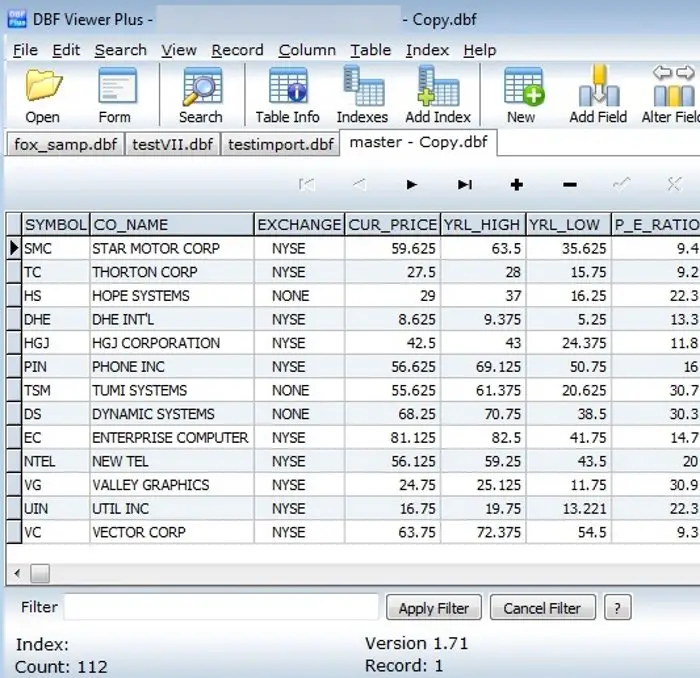Image resolution: width=700 pixels, height=678 pixels.
Task: Click the horizontal scrollbar left arrow
Action: click(17, 573)
